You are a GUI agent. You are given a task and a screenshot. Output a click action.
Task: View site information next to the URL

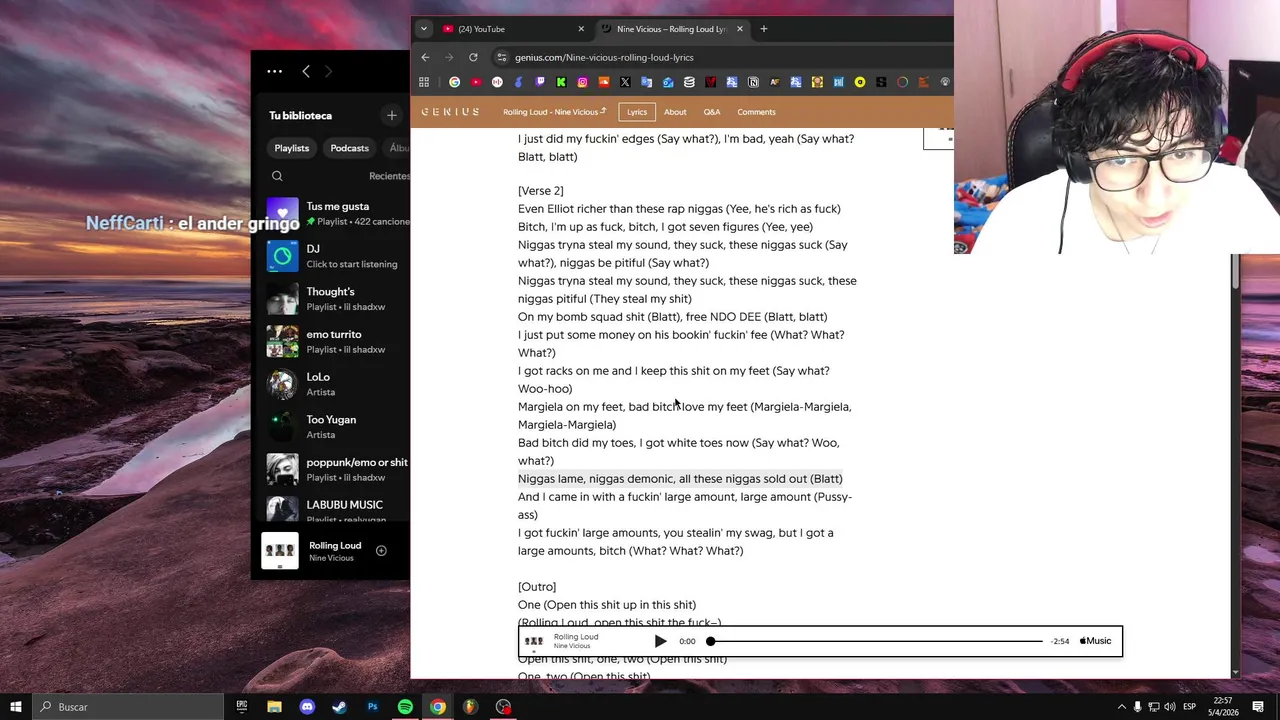pyautogui.click(x=502, y=57)
